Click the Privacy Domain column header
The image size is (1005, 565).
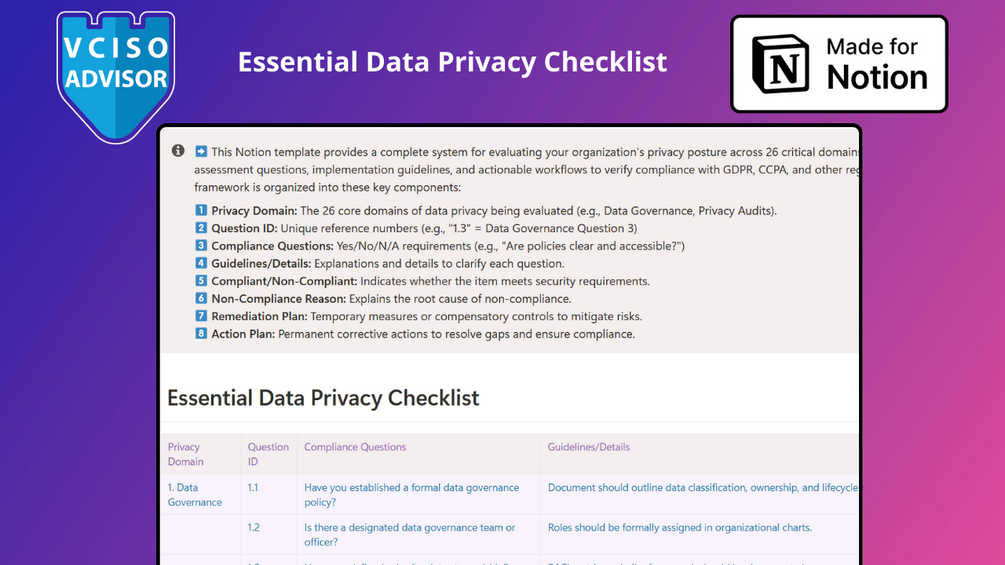pos(186,454)
